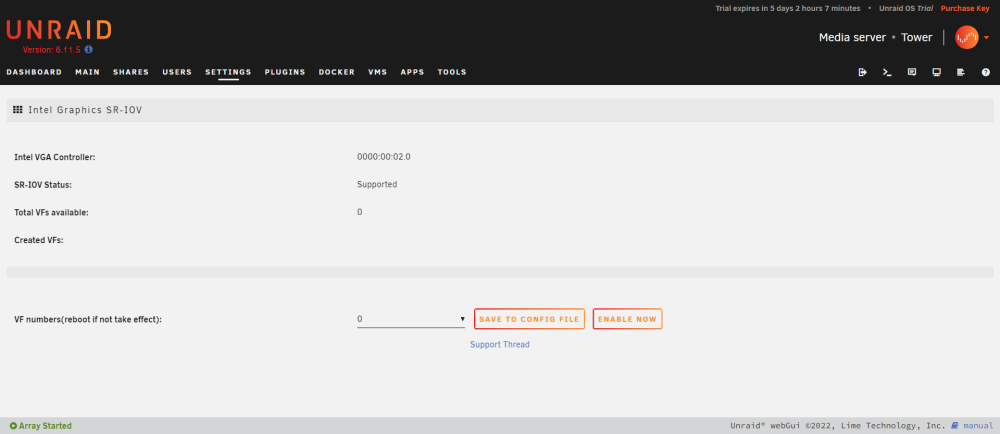The image size is (1000, 434).
Task: Click the Lime Technology copyright text
Action: coord(838,426)
